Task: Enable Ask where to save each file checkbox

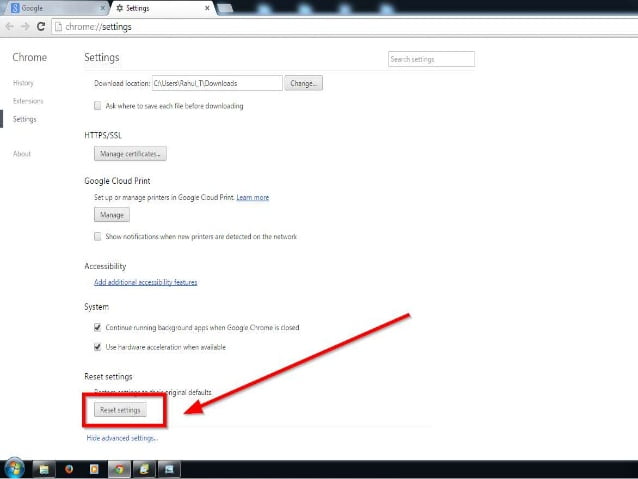Action: pyautogui.click(x=98, y=106)
